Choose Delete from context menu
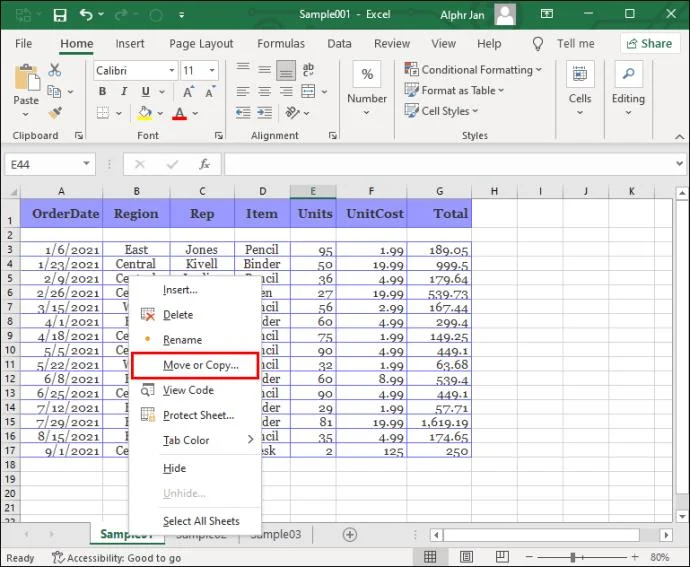The height and width of the screenshot is (567, 690). pos(195,315)
